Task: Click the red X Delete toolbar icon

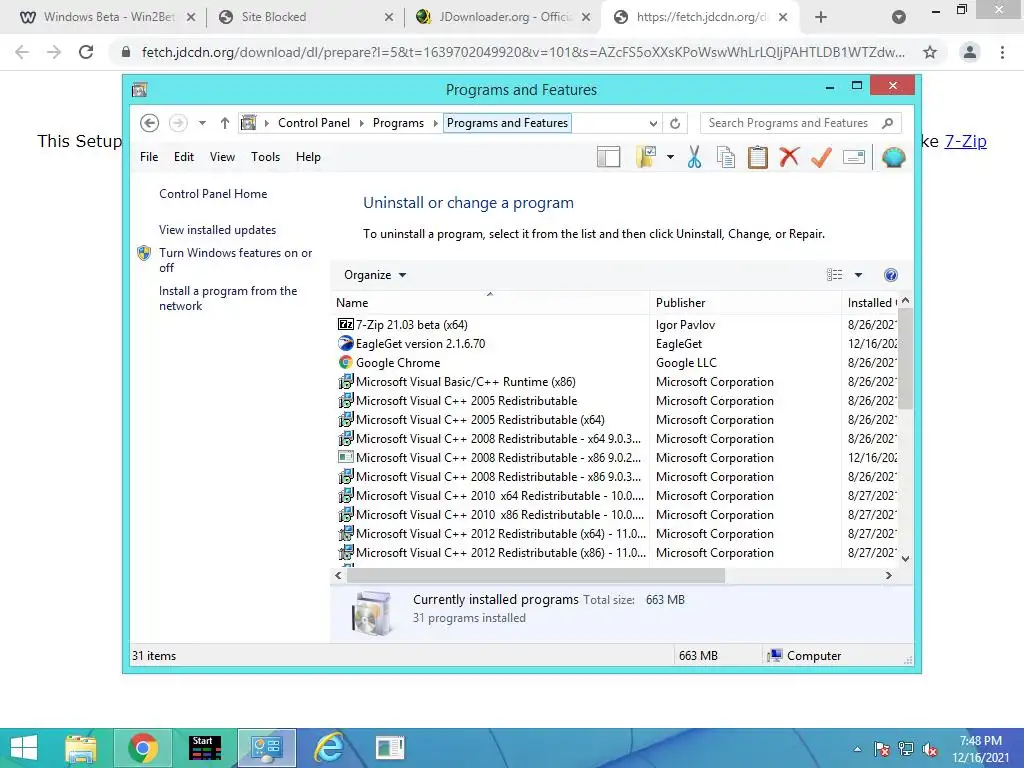Action: (x=789, y=157)
